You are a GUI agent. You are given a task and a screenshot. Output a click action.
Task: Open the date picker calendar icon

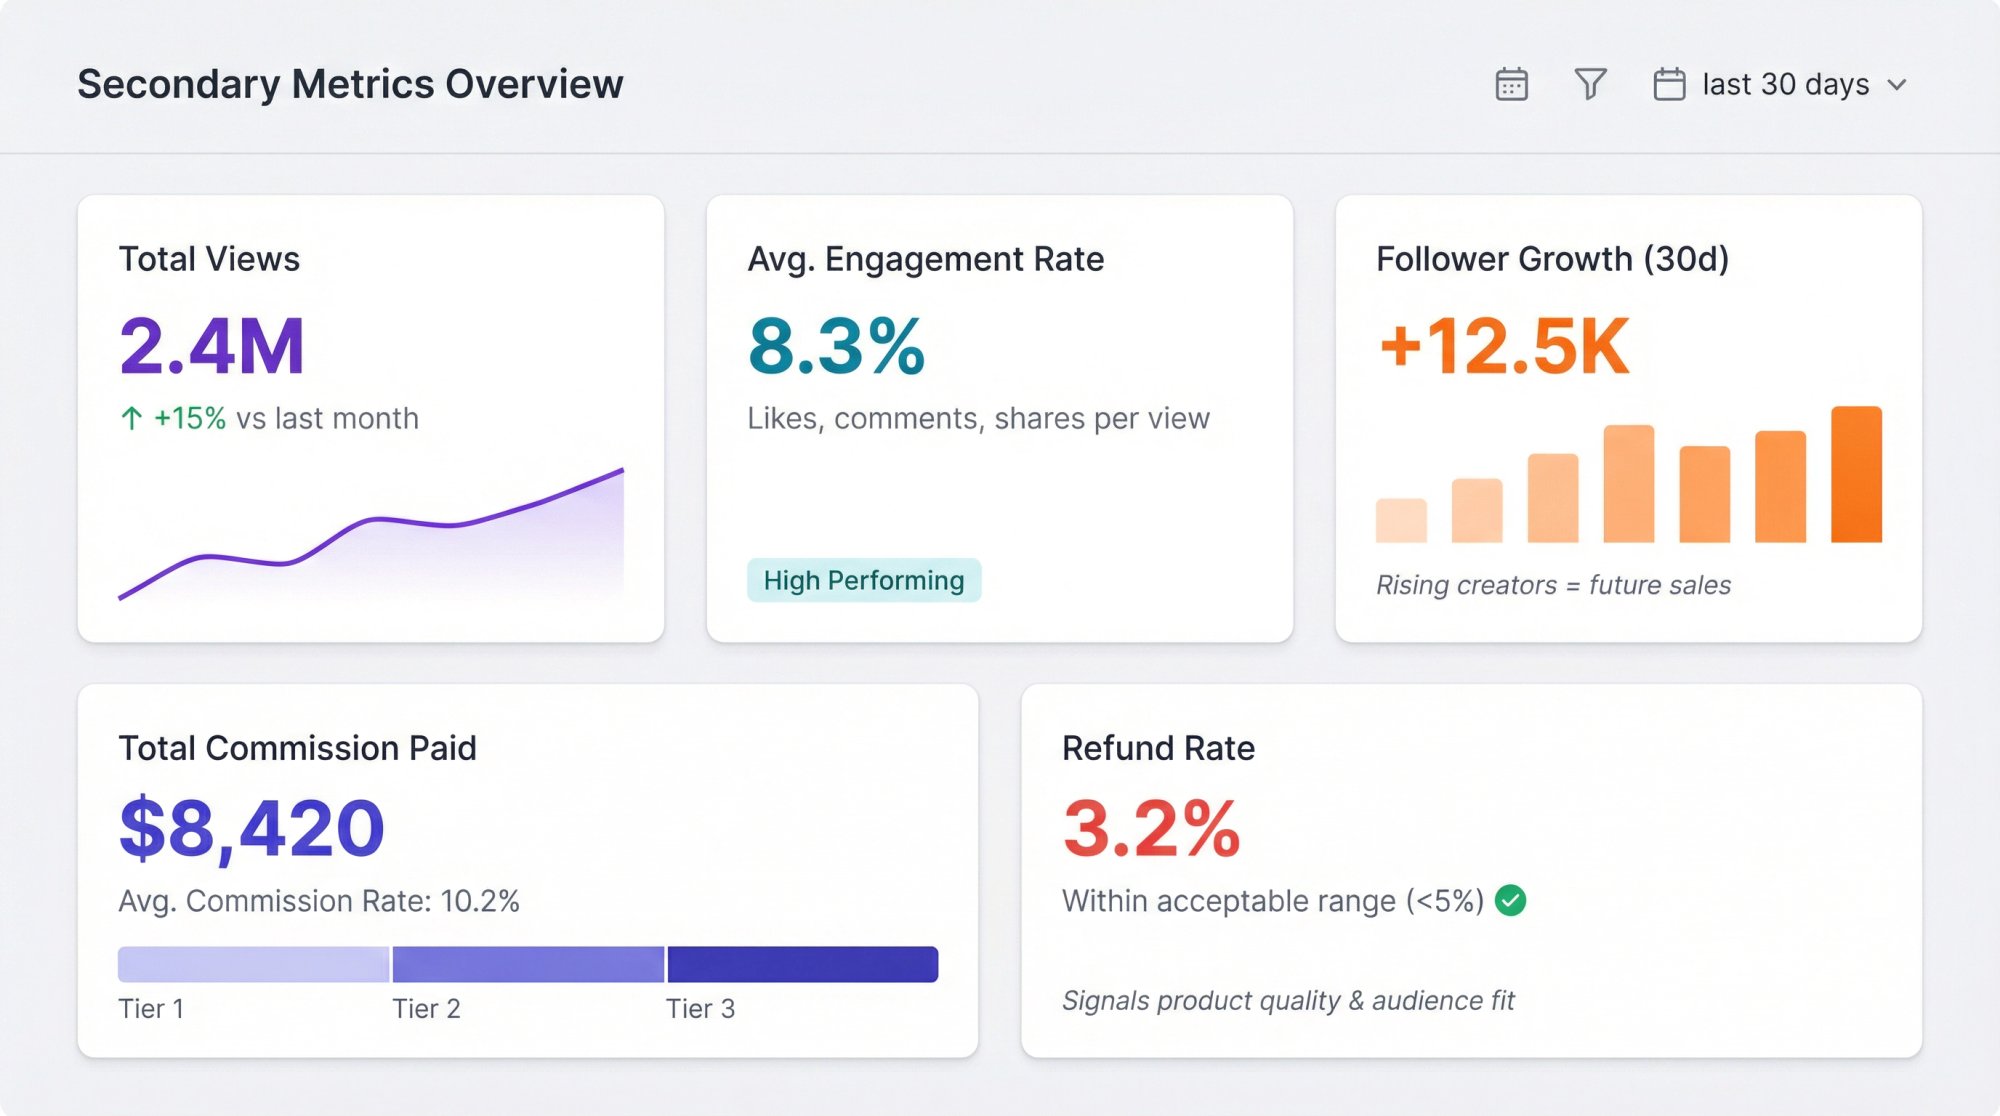point(1512,84)
